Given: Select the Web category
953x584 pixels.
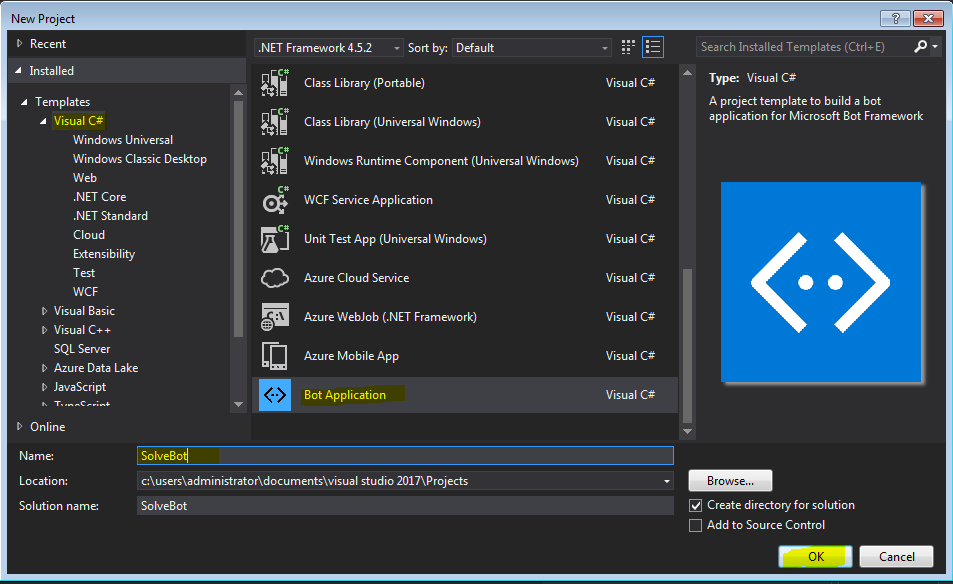Looking at the screenshot, I should pos(84,177).
